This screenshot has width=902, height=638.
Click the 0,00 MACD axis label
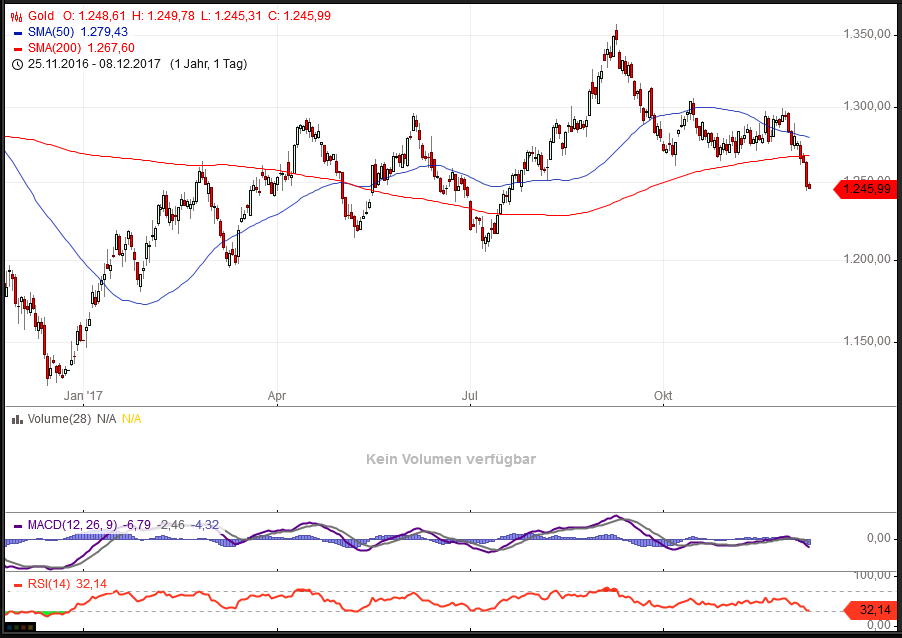(x=878, y=538)
